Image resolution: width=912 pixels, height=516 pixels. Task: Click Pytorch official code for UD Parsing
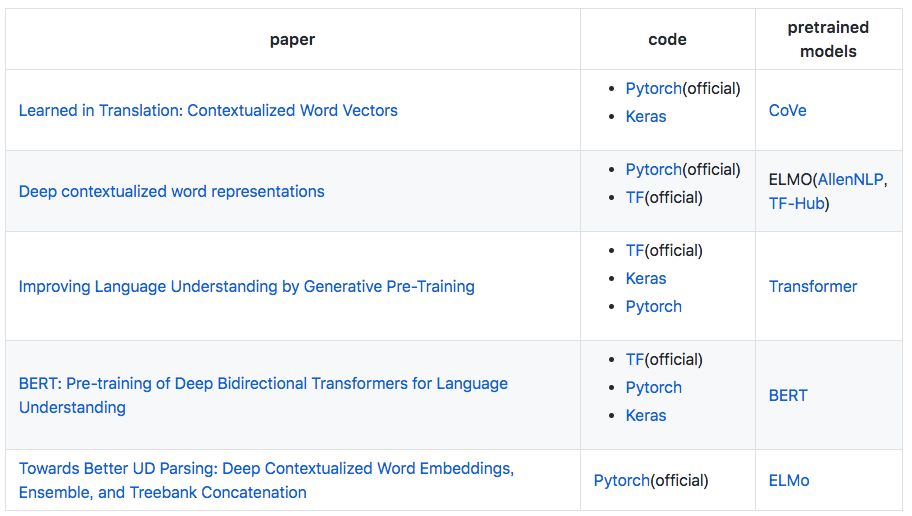pos(621,480)
